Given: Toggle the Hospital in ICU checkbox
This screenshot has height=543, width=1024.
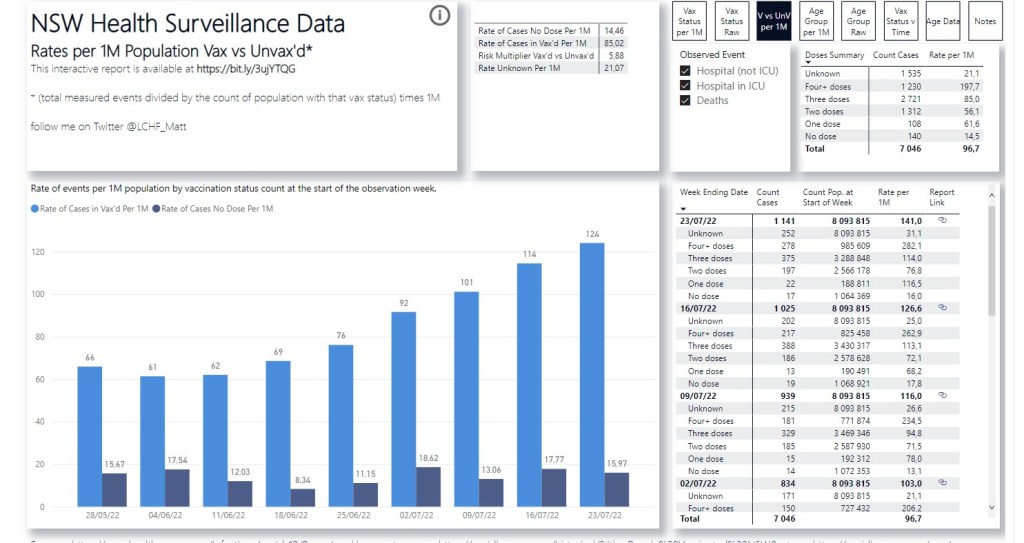Looking at the screenshot, I should point(685,86).
